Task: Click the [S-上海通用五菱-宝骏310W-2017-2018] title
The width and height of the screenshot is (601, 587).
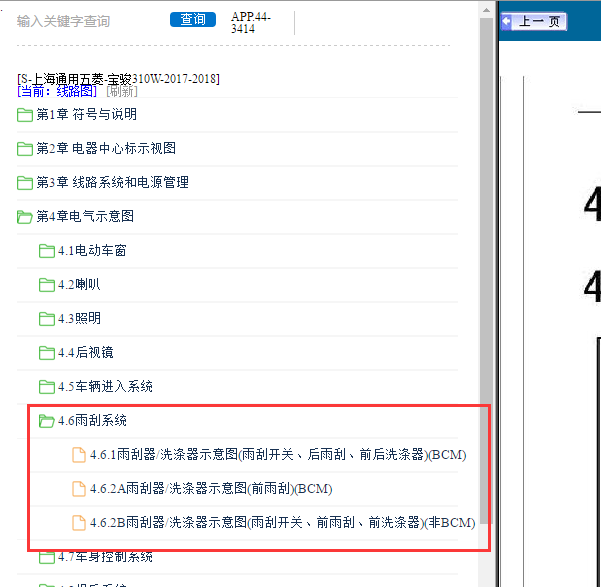Action: [x=118, y=79]
